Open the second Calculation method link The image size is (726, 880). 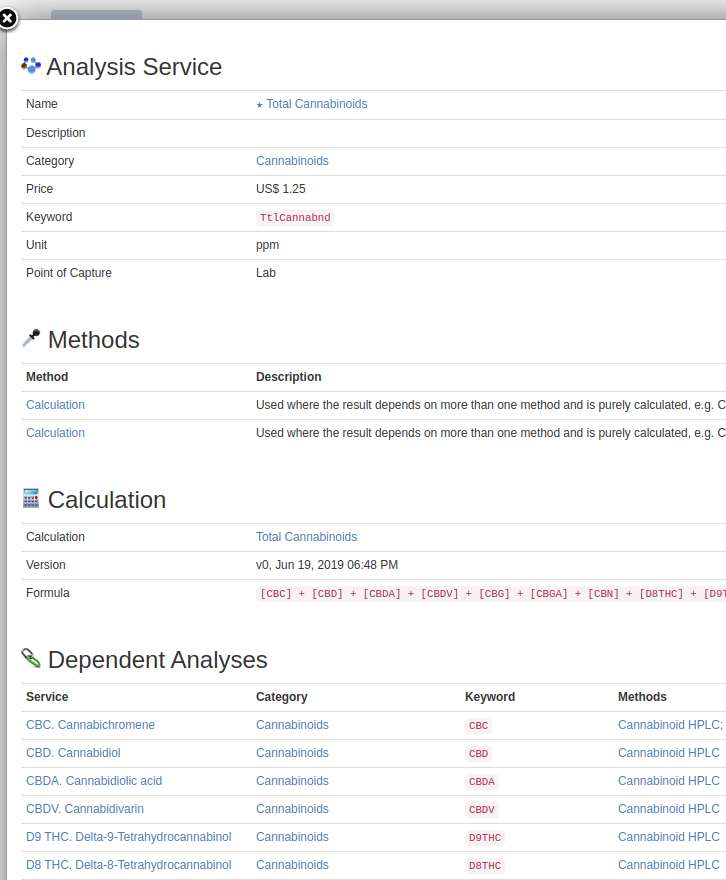pos(55,432)
